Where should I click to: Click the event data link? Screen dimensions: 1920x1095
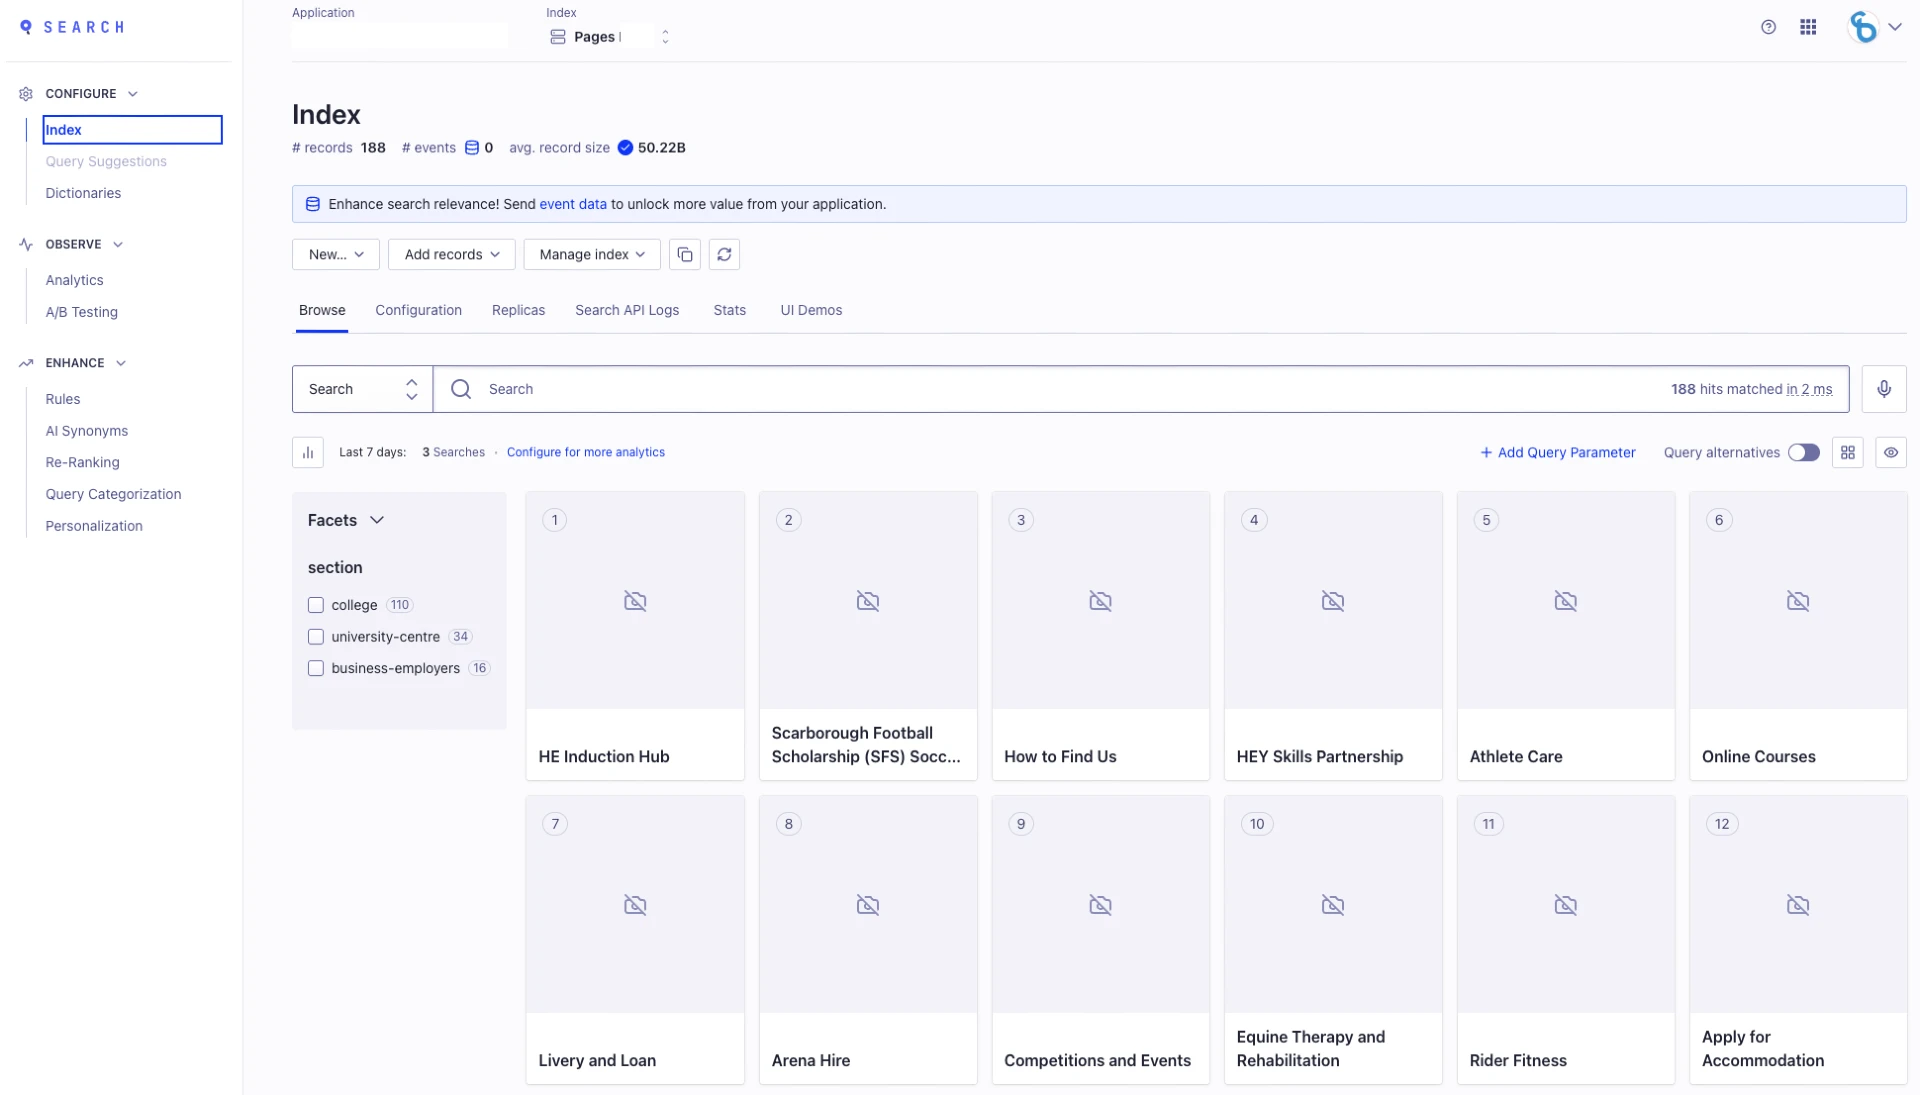pyautogui.click(x=573, y=204)
